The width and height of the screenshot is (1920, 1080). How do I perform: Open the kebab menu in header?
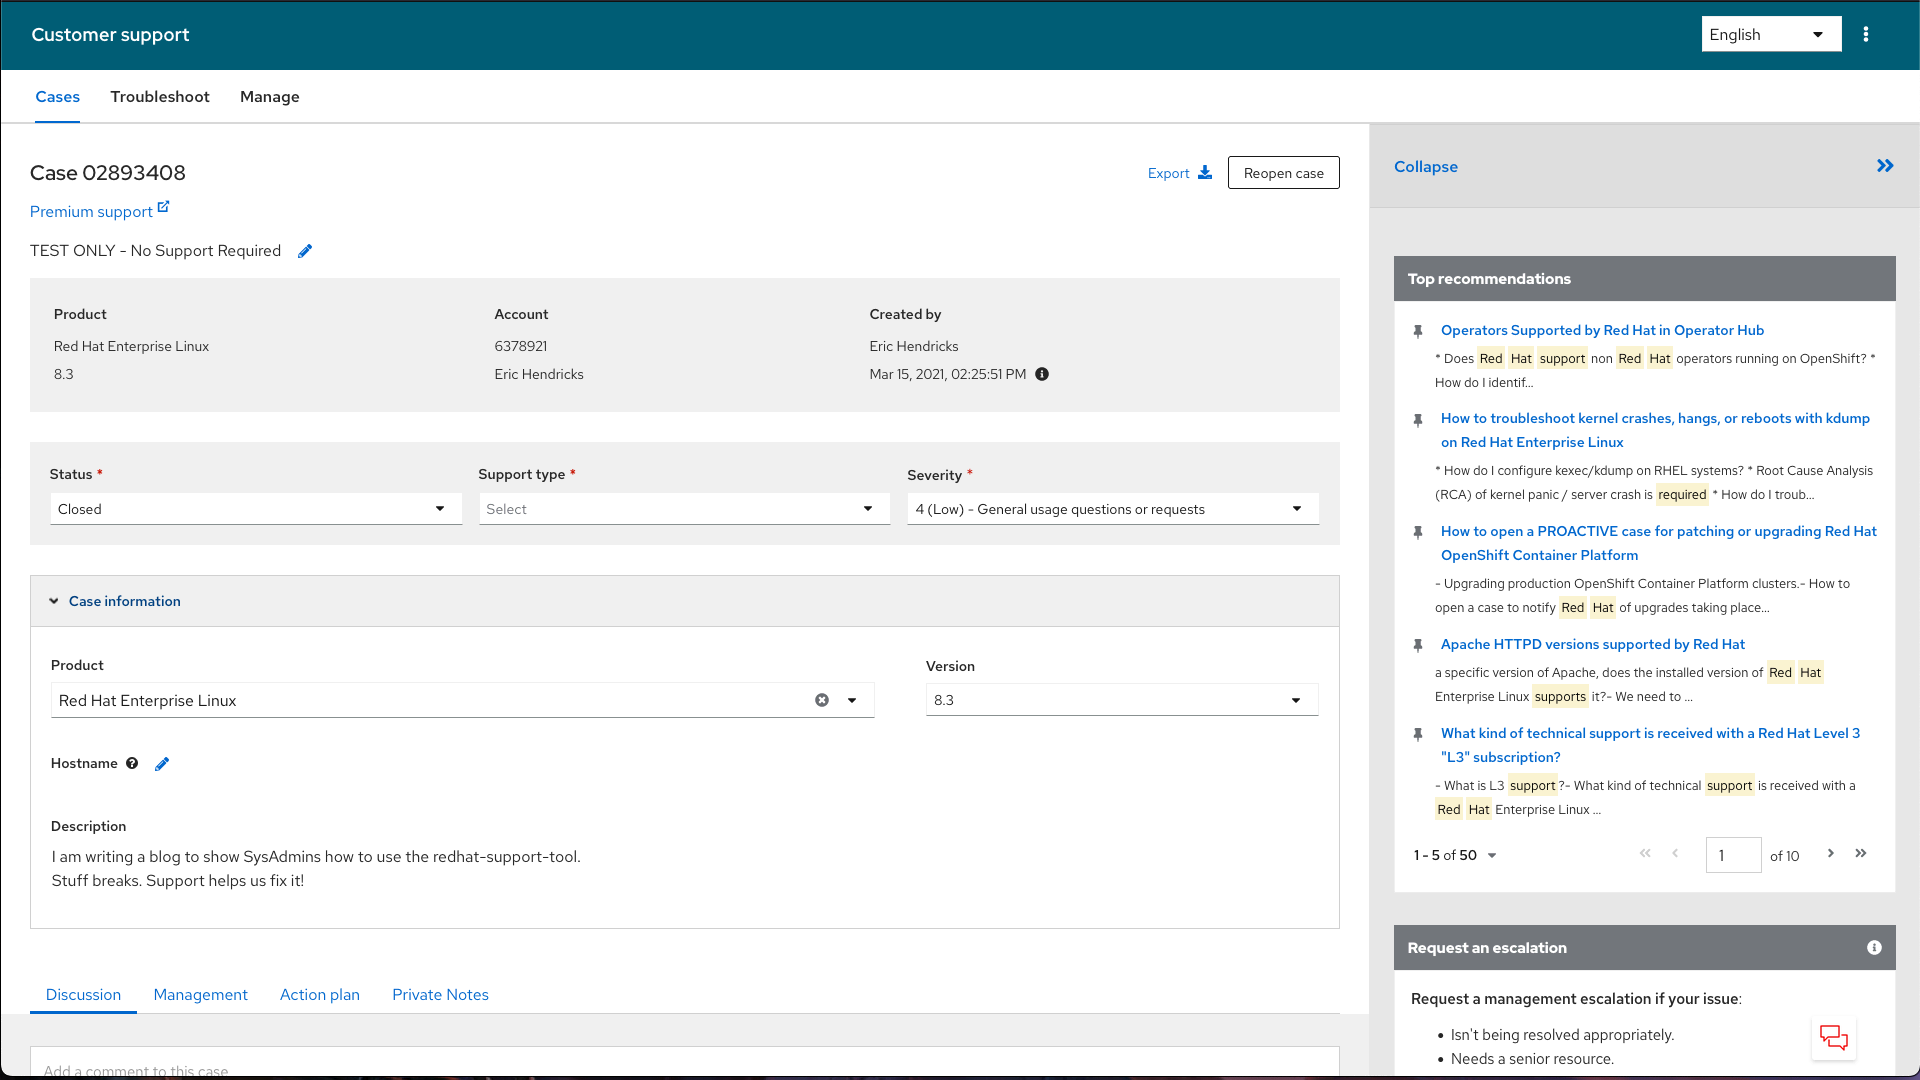pos(1866,34)
